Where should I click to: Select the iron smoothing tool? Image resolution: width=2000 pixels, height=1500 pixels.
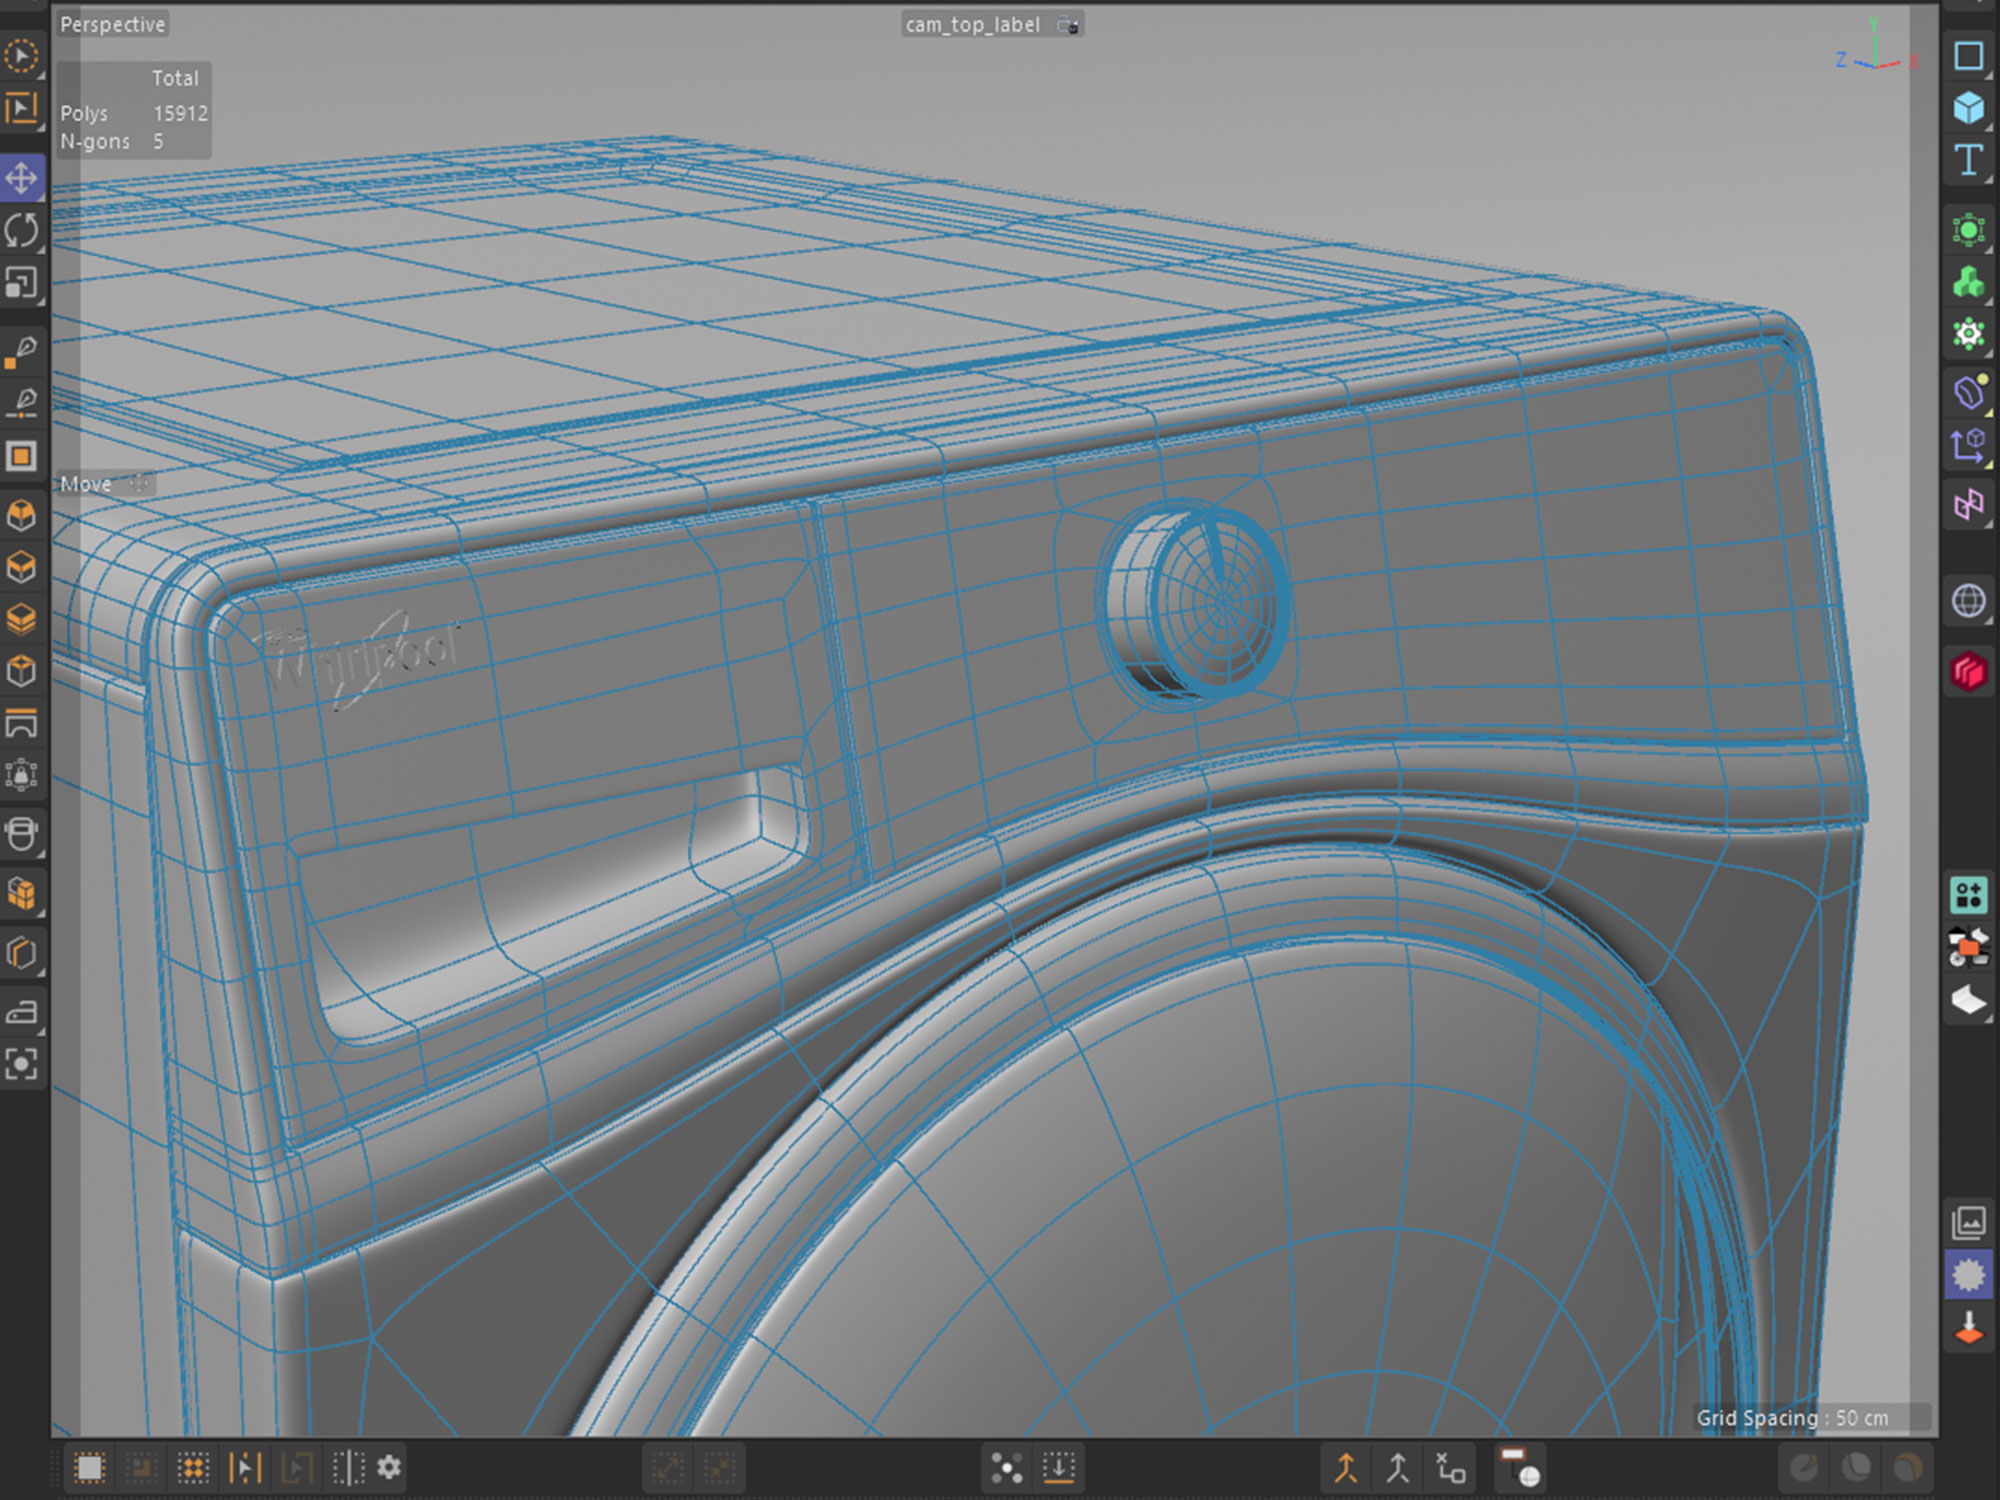click(x=21, y=1012)
